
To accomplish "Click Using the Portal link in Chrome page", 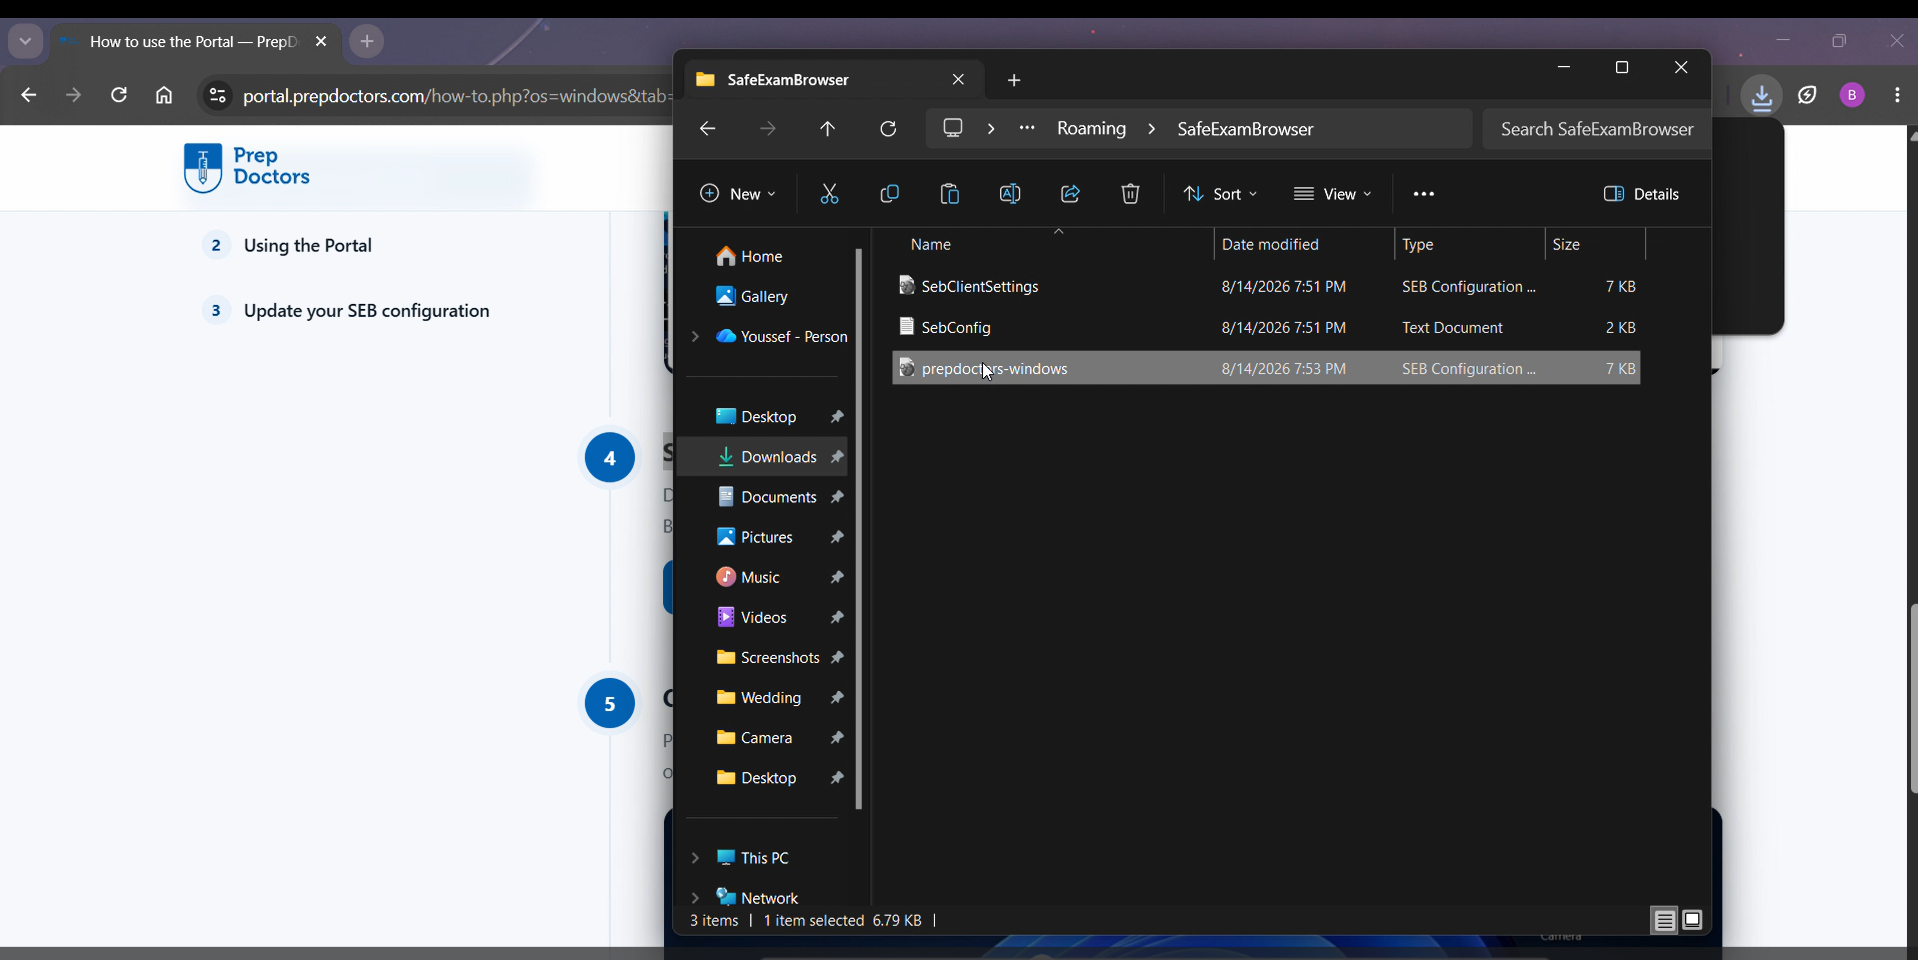I will (x=308, y=246).
